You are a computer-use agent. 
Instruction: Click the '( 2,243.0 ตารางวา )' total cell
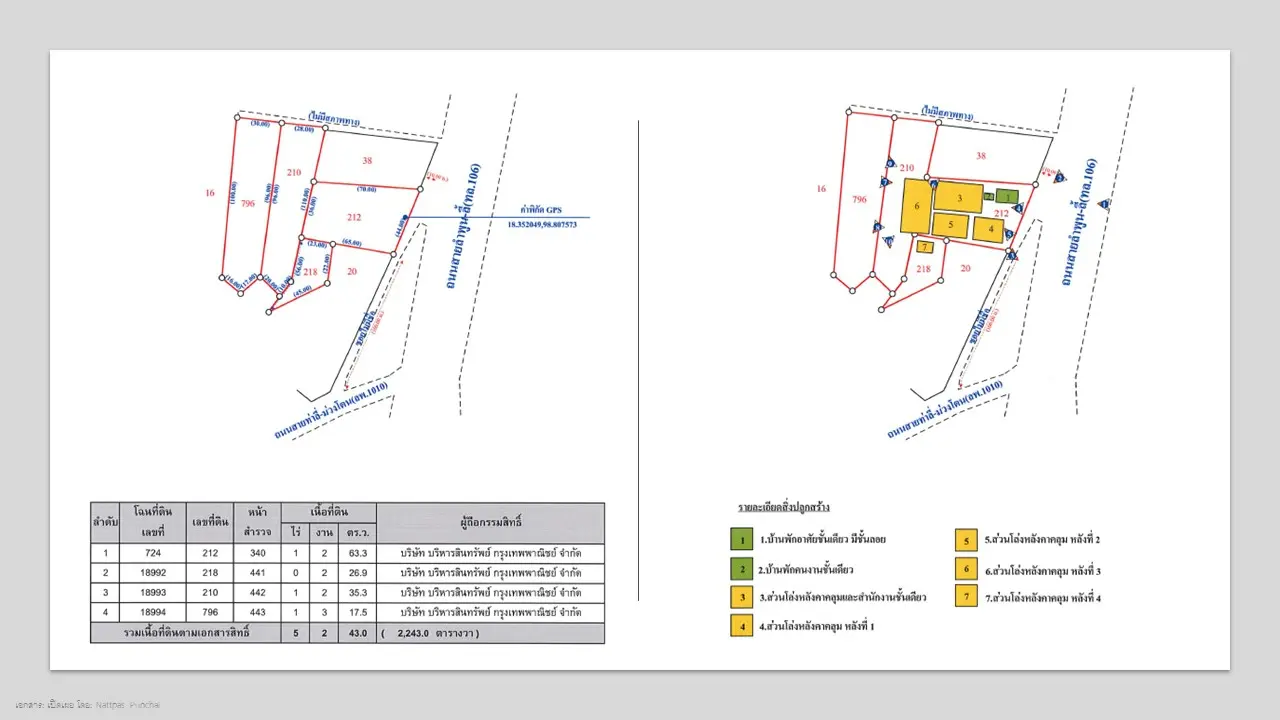(491, 633)
